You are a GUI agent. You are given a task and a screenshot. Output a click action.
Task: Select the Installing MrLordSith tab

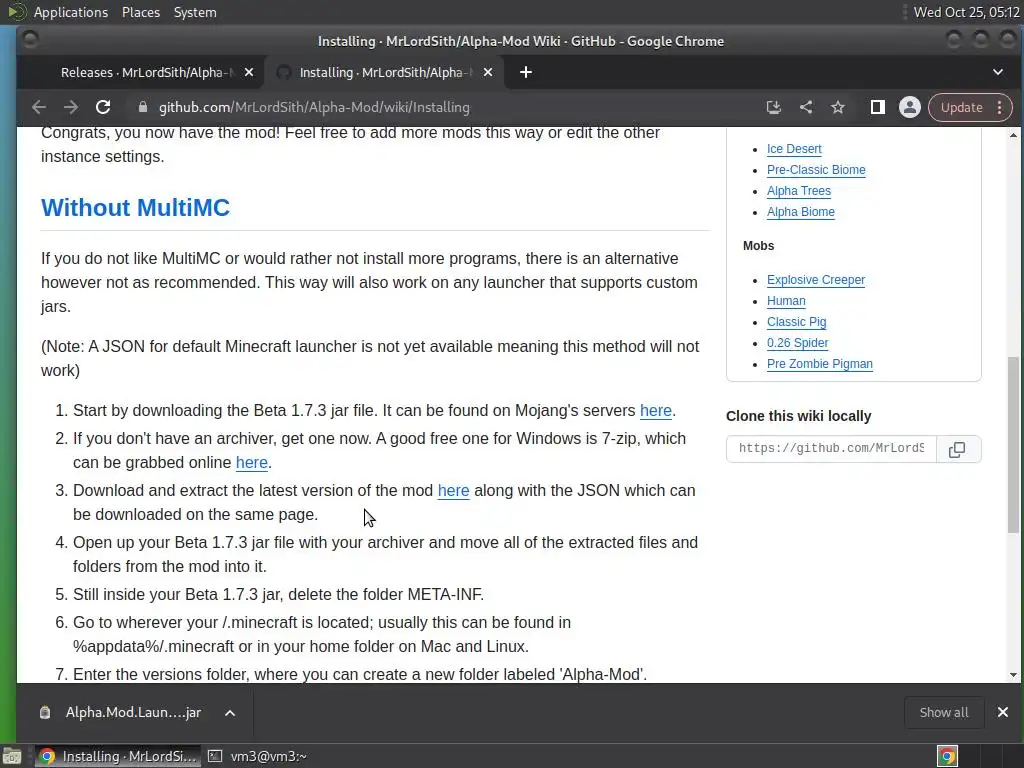click(x=383, y=72)
